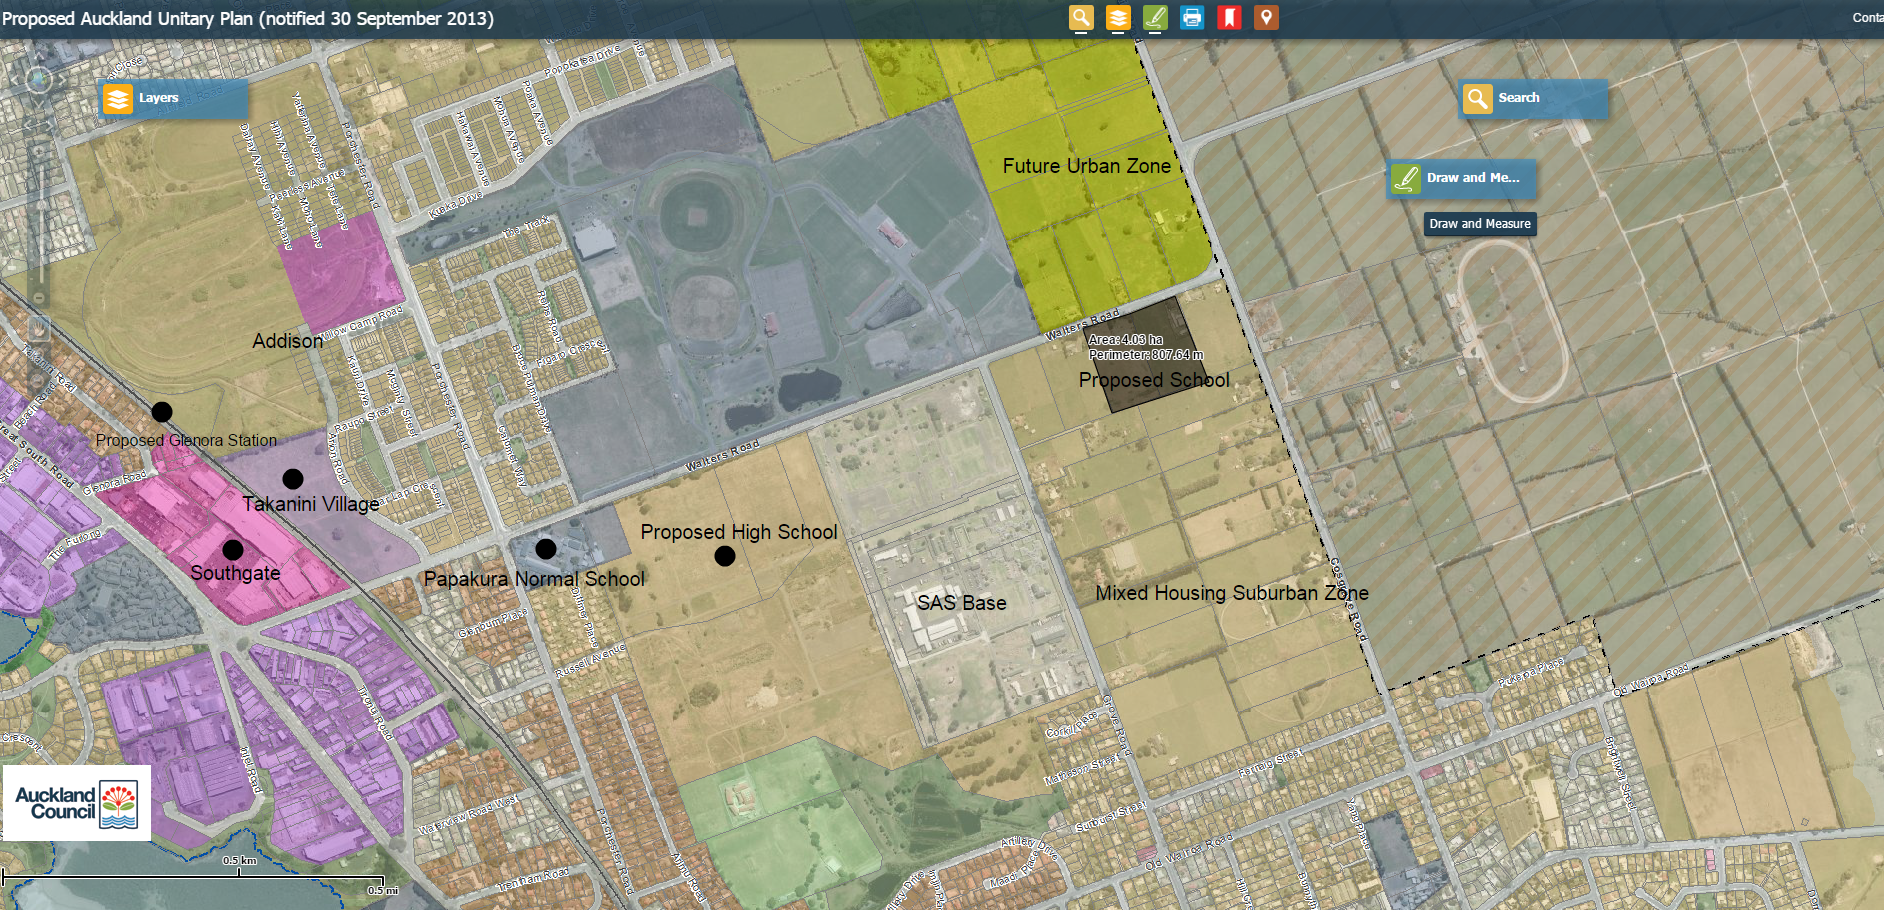This screenshot has height=910, width=1884.
Task: Expand the floating Layers panel
Action: click(x=172, y=98)
